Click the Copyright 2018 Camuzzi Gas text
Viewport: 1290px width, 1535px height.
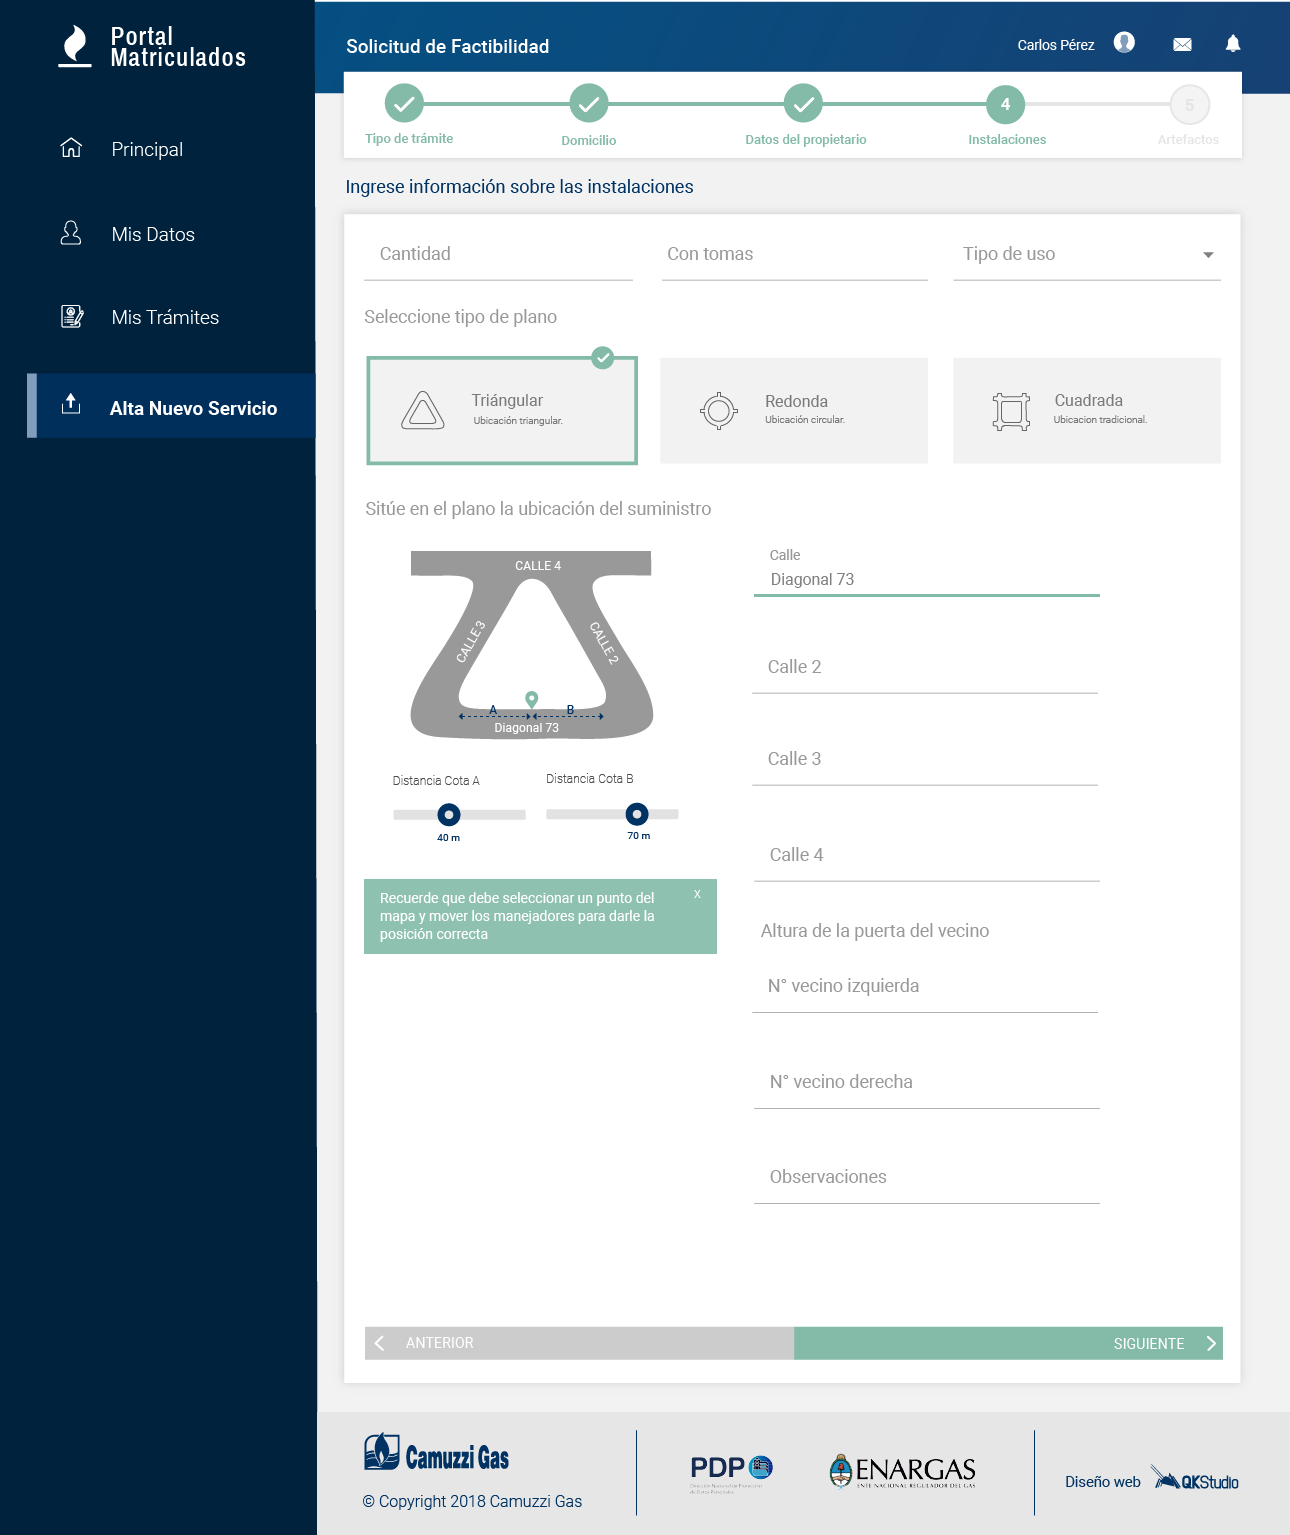click(472, 1501)
